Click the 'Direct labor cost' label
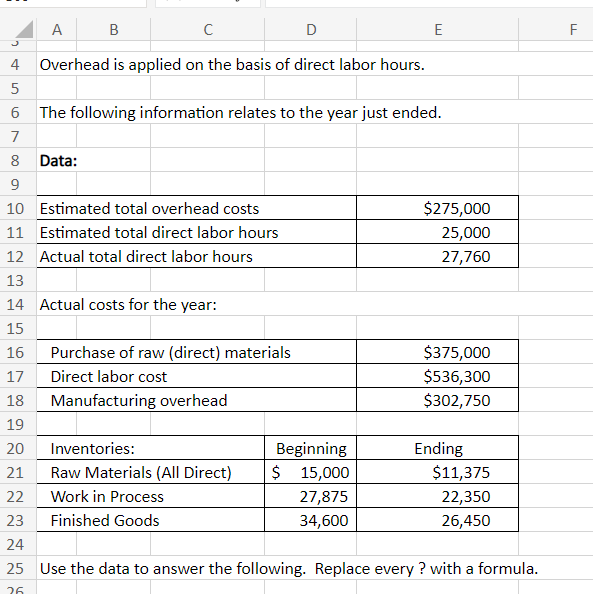Image resolution: width=593 pixels, height=594 pixels. (109, 377)
